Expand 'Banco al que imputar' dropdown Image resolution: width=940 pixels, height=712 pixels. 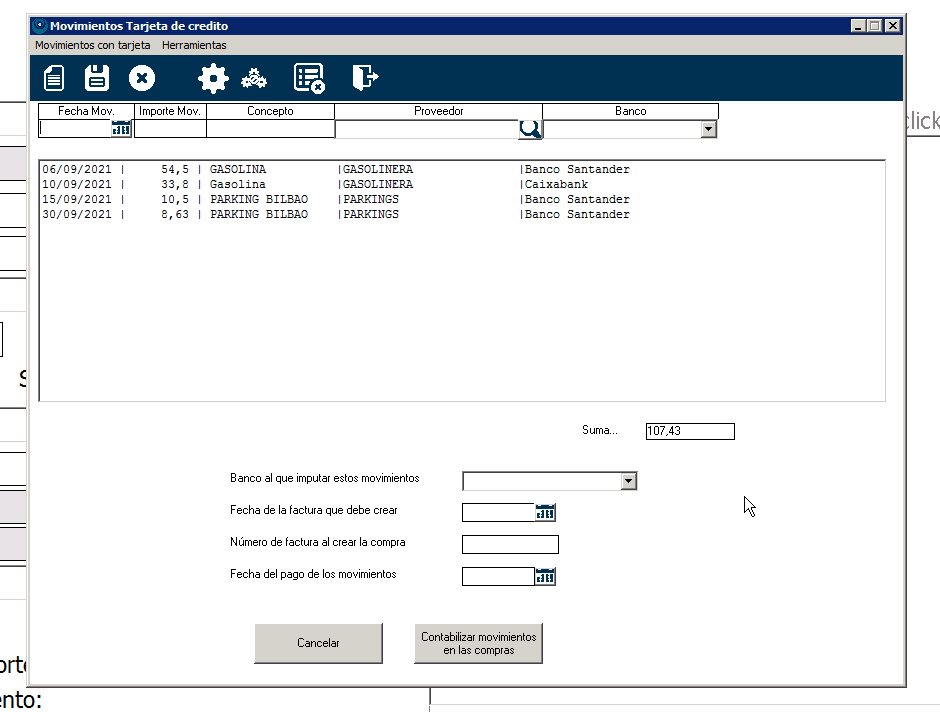(x=628, y=482)
